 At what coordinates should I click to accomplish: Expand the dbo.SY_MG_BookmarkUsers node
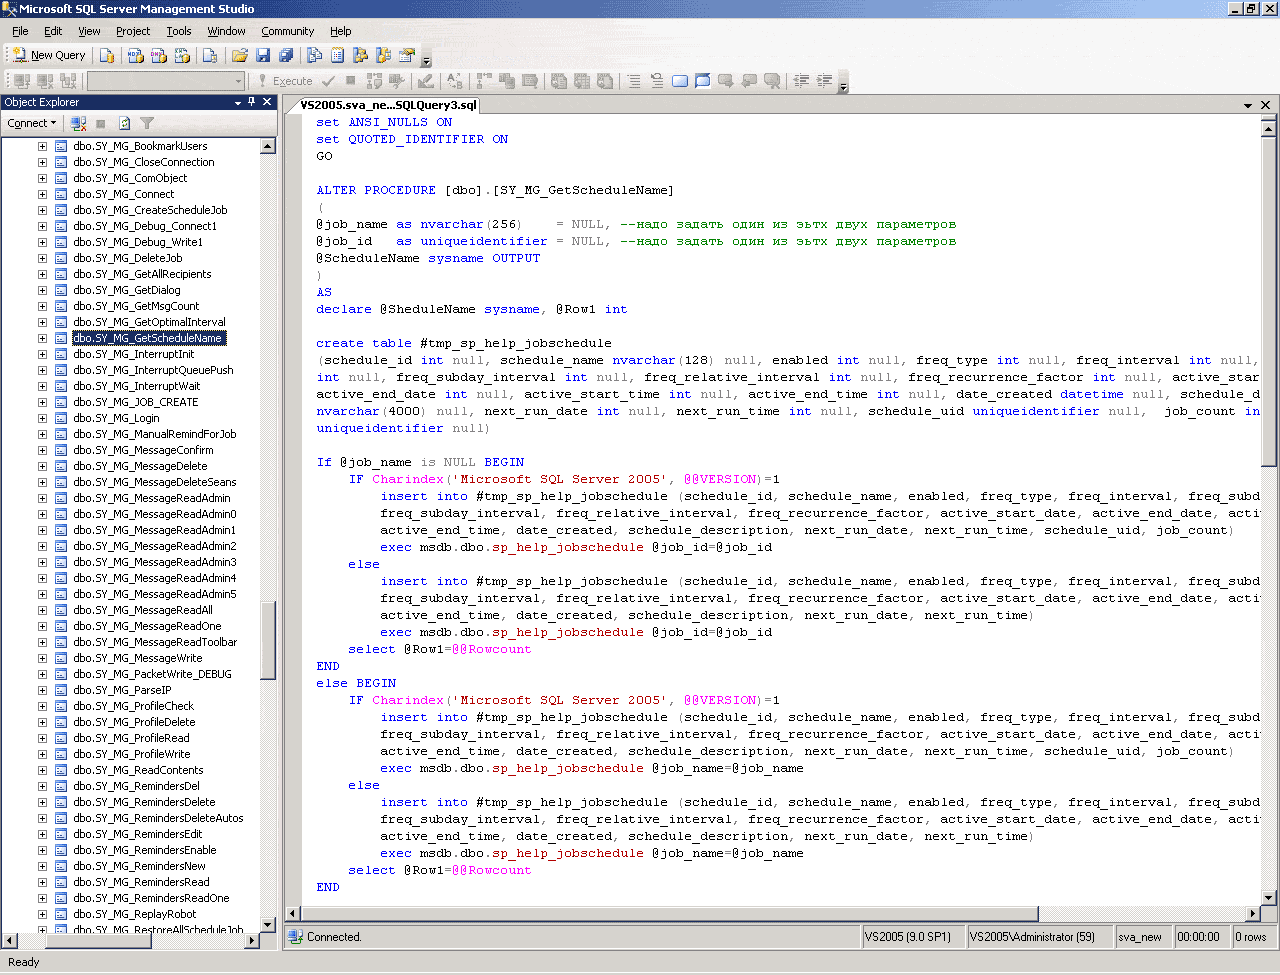42,146
